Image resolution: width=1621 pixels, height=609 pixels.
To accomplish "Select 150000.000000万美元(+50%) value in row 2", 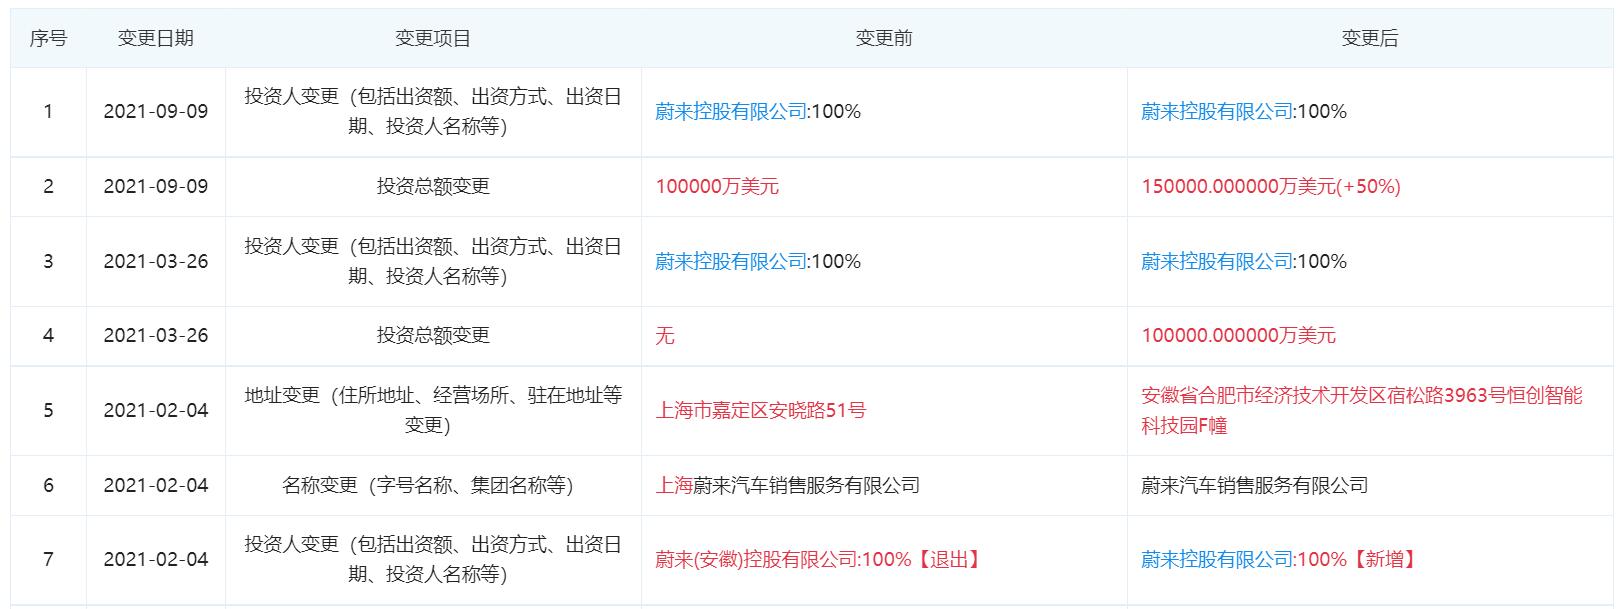I will pyautogui.click(x=1271, y=187).
